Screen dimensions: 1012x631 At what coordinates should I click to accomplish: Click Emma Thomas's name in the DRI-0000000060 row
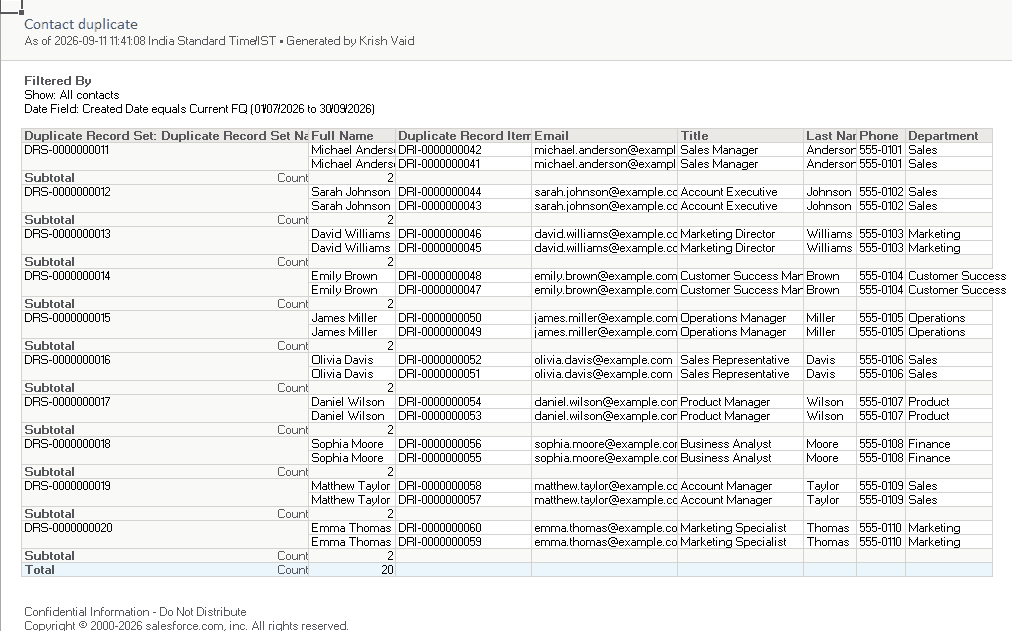(351, 528)
